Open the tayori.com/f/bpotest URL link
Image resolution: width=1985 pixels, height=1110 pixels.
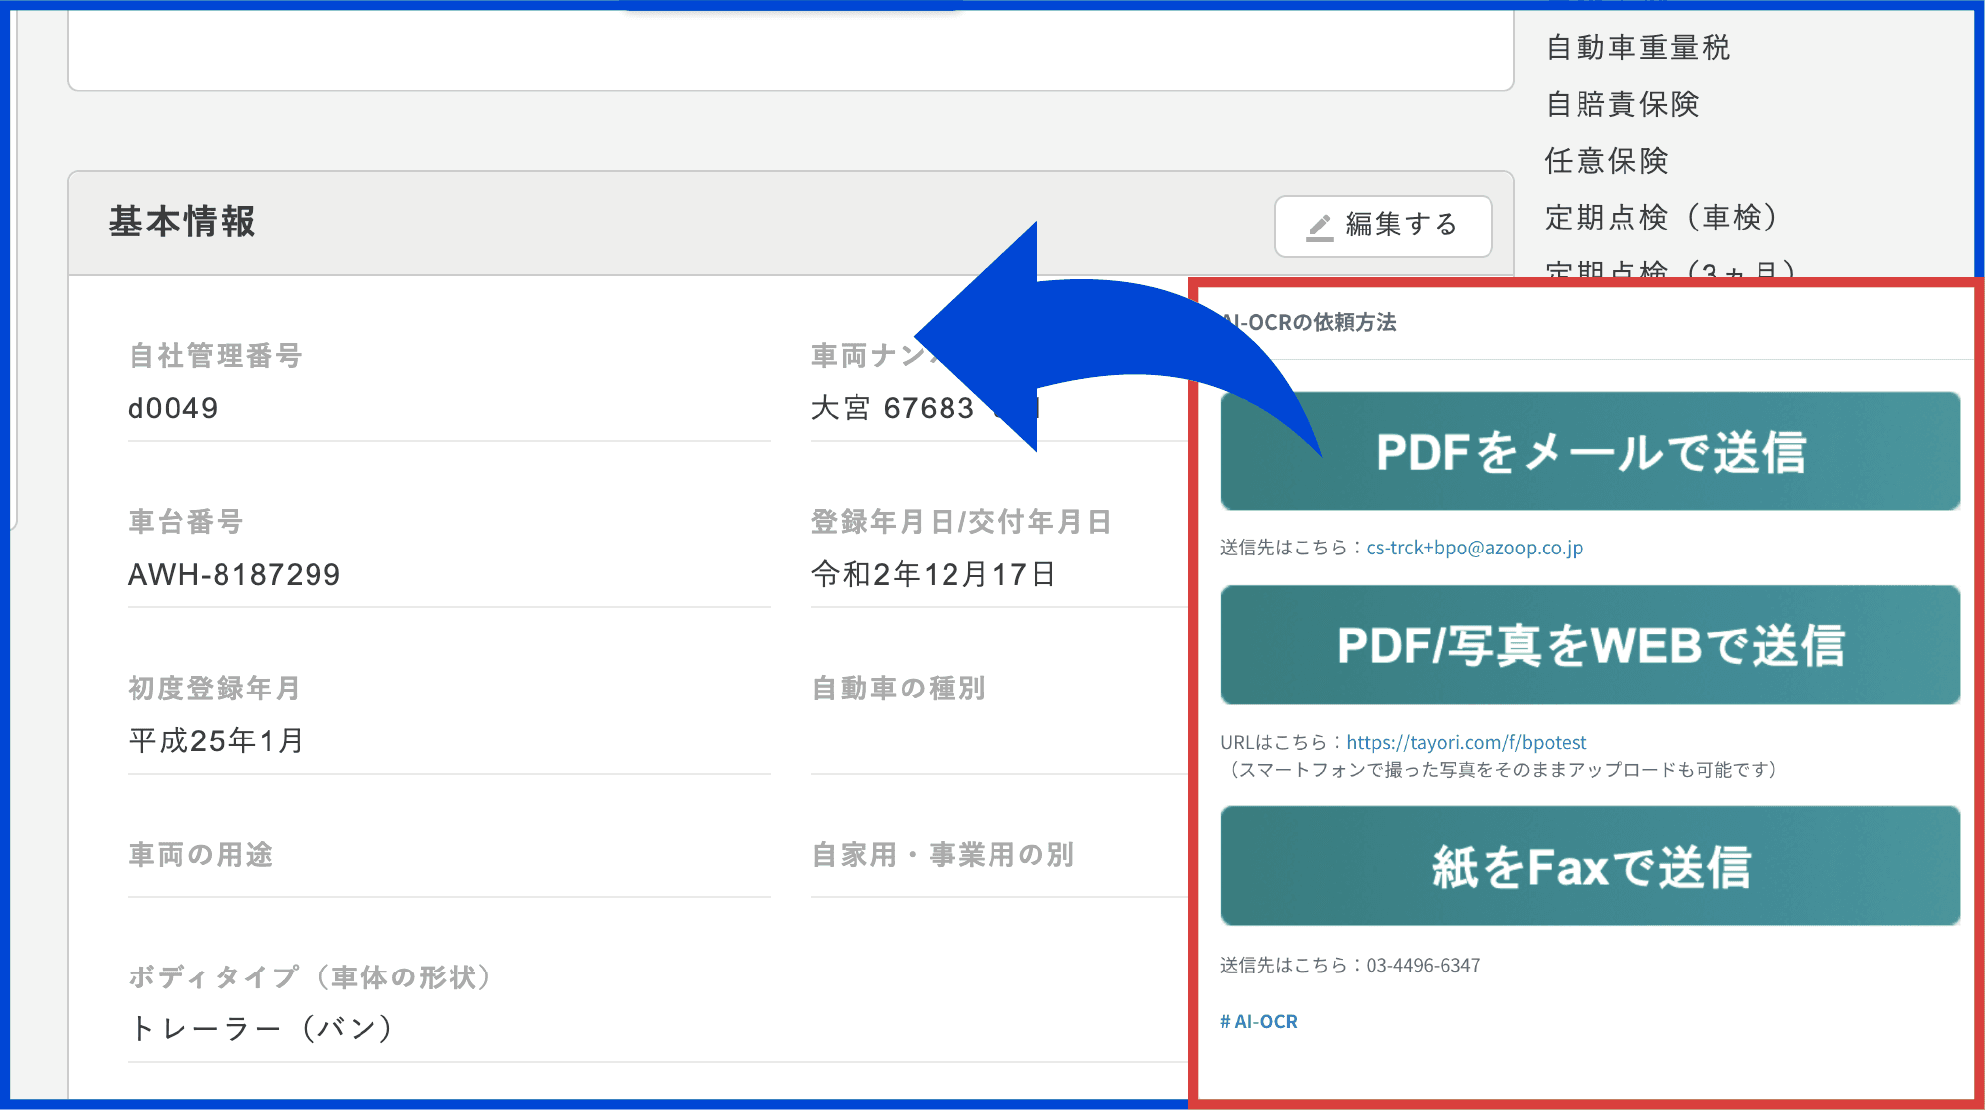[x=1465, y=742]
